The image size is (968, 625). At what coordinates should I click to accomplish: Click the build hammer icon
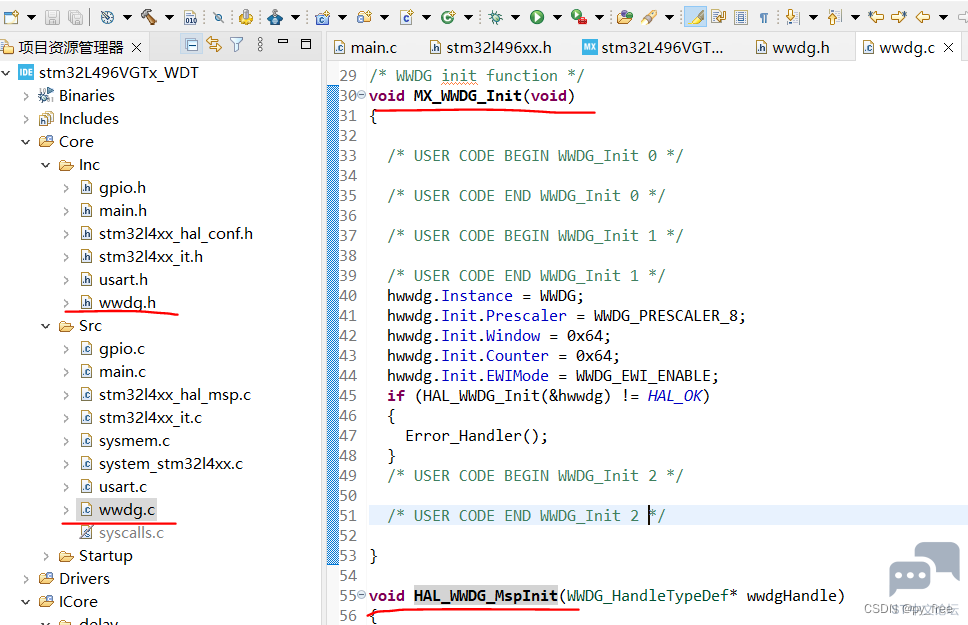coord(149,17)
